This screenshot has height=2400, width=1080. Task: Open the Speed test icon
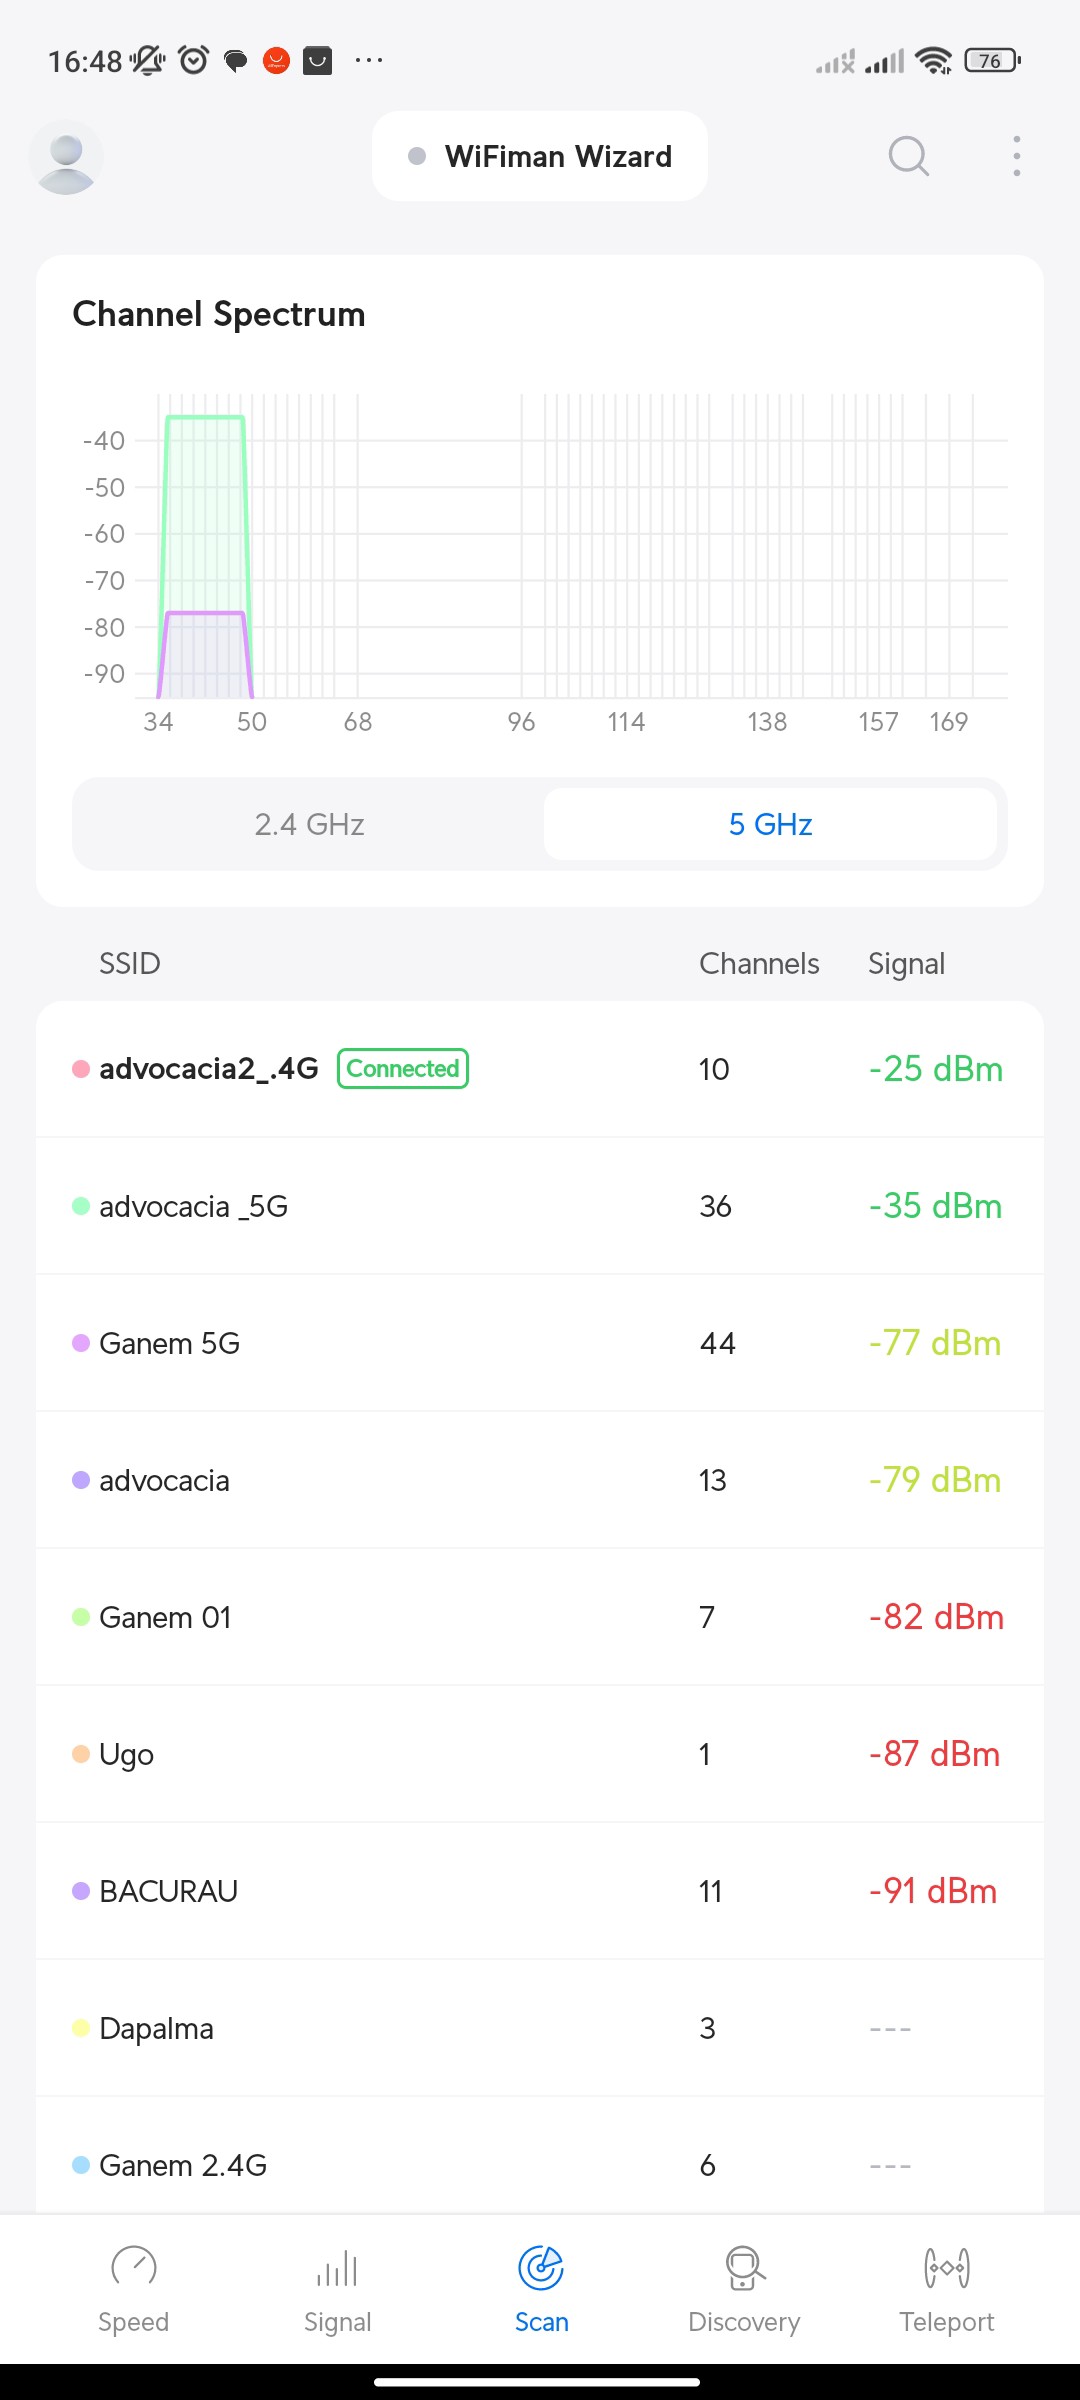[133, 2268]
